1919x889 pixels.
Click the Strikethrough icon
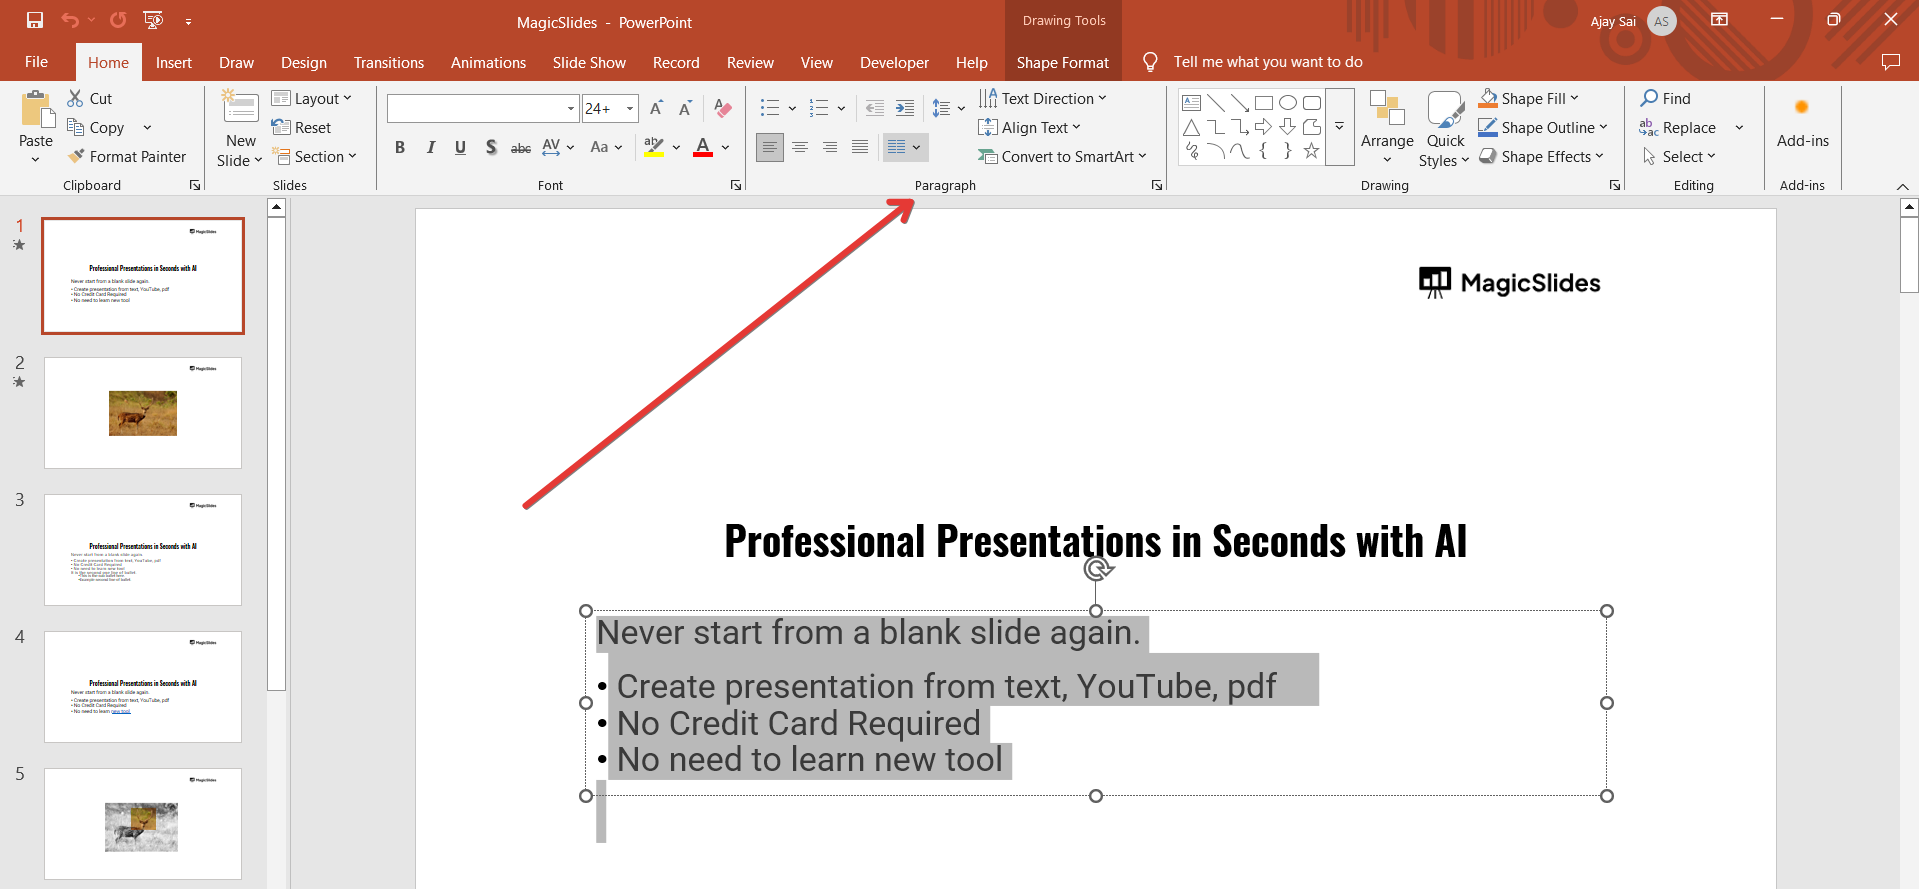click(x=520, y=148)
